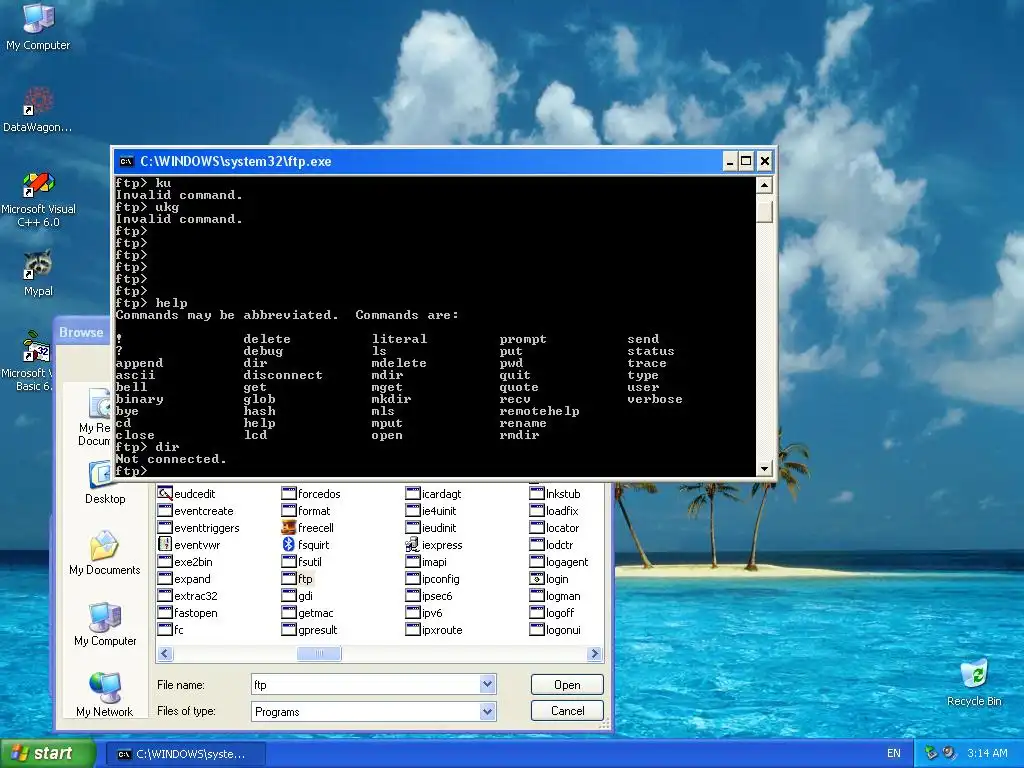
Task: Click the console scroll-up arrow
Action: pos(765,185)
